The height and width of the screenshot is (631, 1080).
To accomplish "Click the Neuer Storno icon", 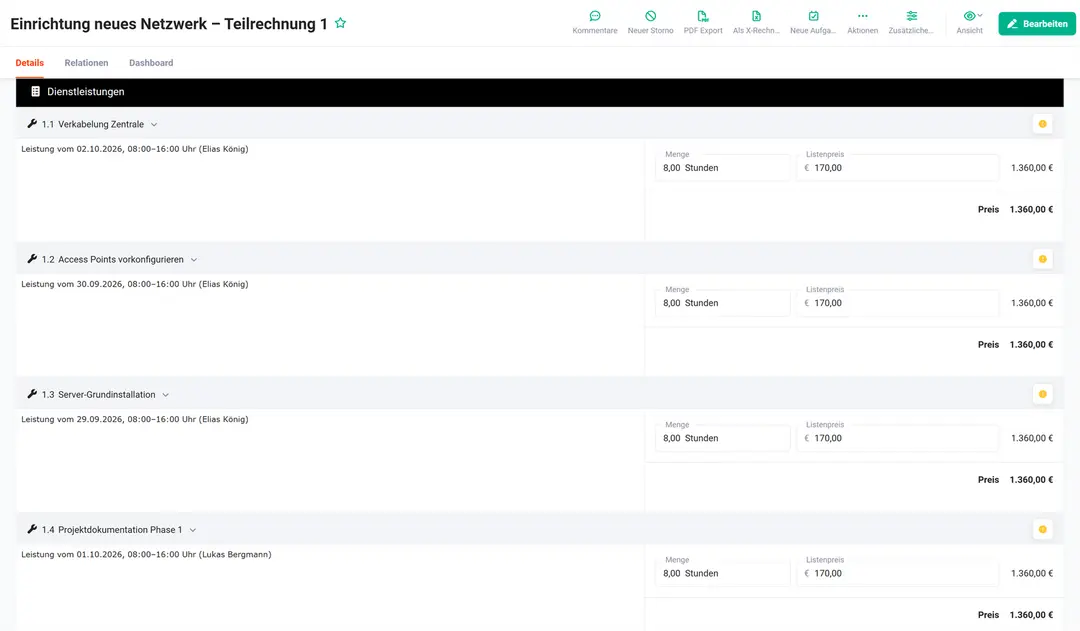I will (x=650, y=16).
